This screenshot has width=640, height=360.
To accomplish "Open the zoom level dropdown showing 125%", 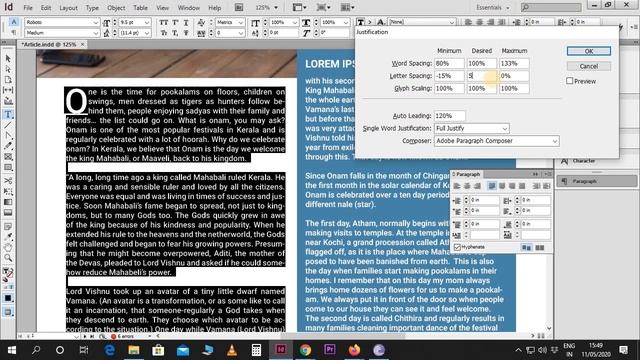I will pos(276,7).
